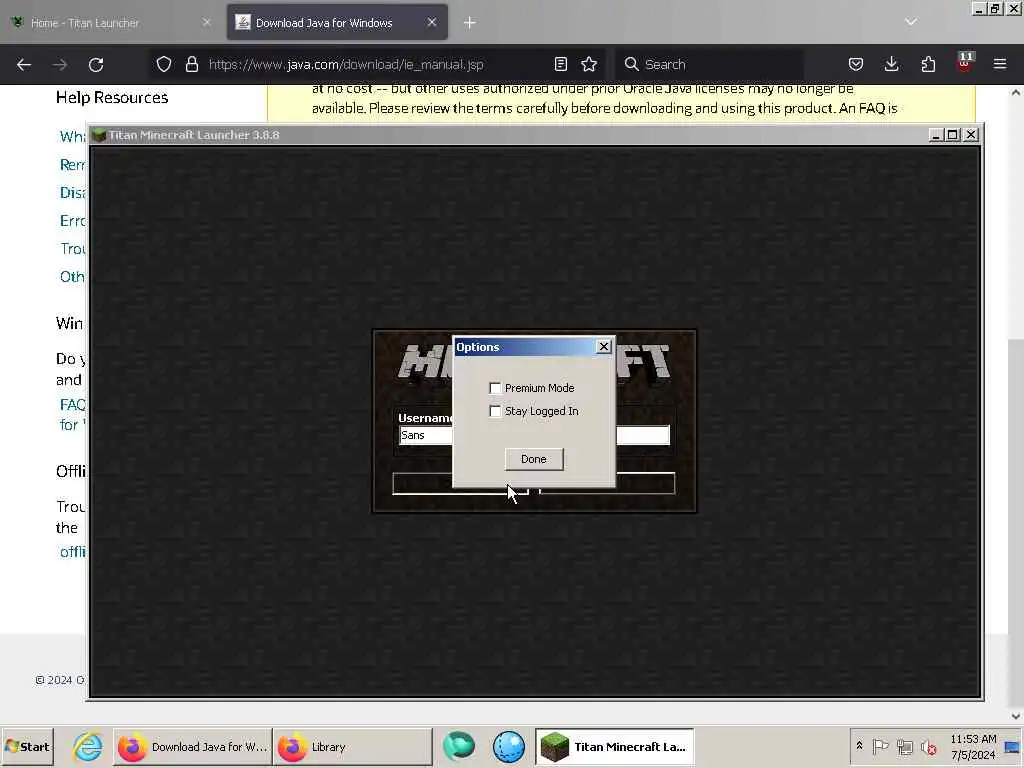
Task: Click the Action Center flag tray icon
Action: coord(880,746)
